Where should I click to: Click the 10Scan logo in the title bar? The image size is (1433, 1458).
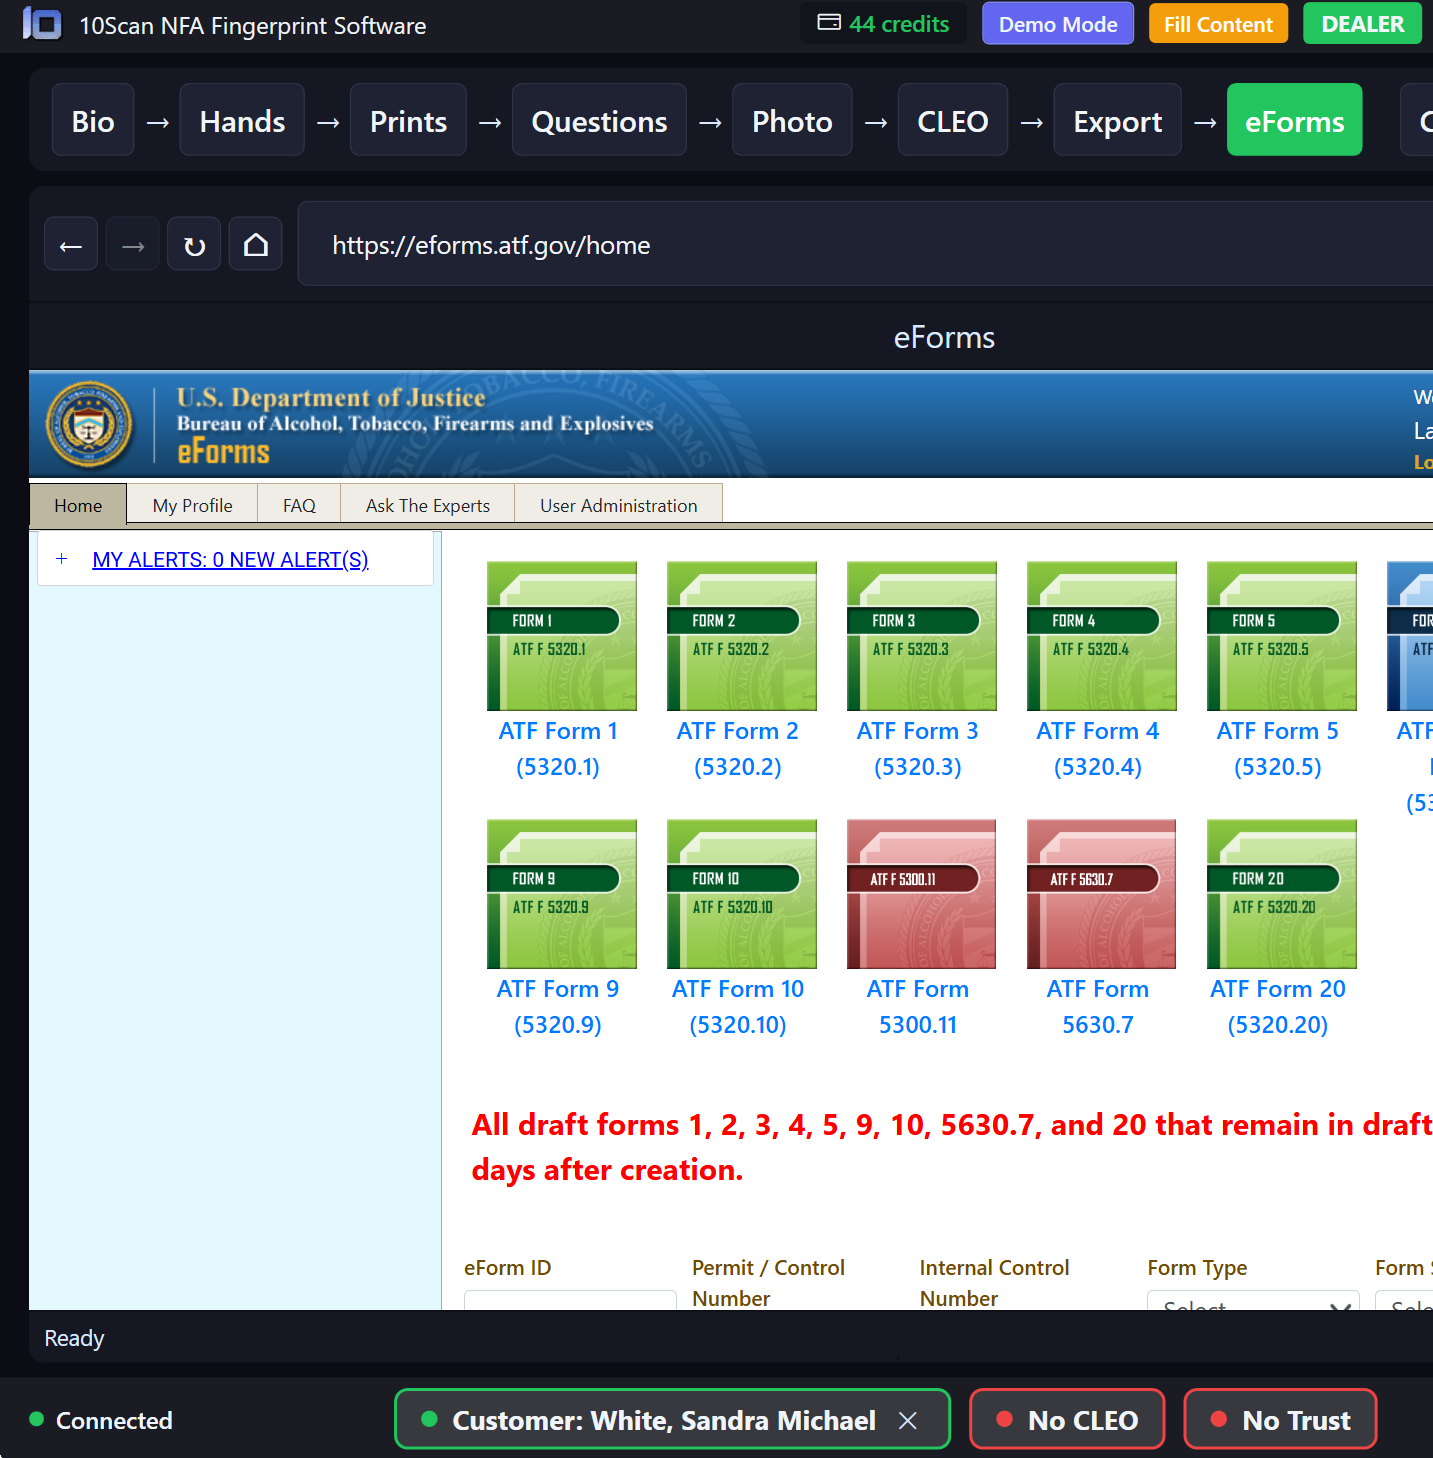(41, 23)
